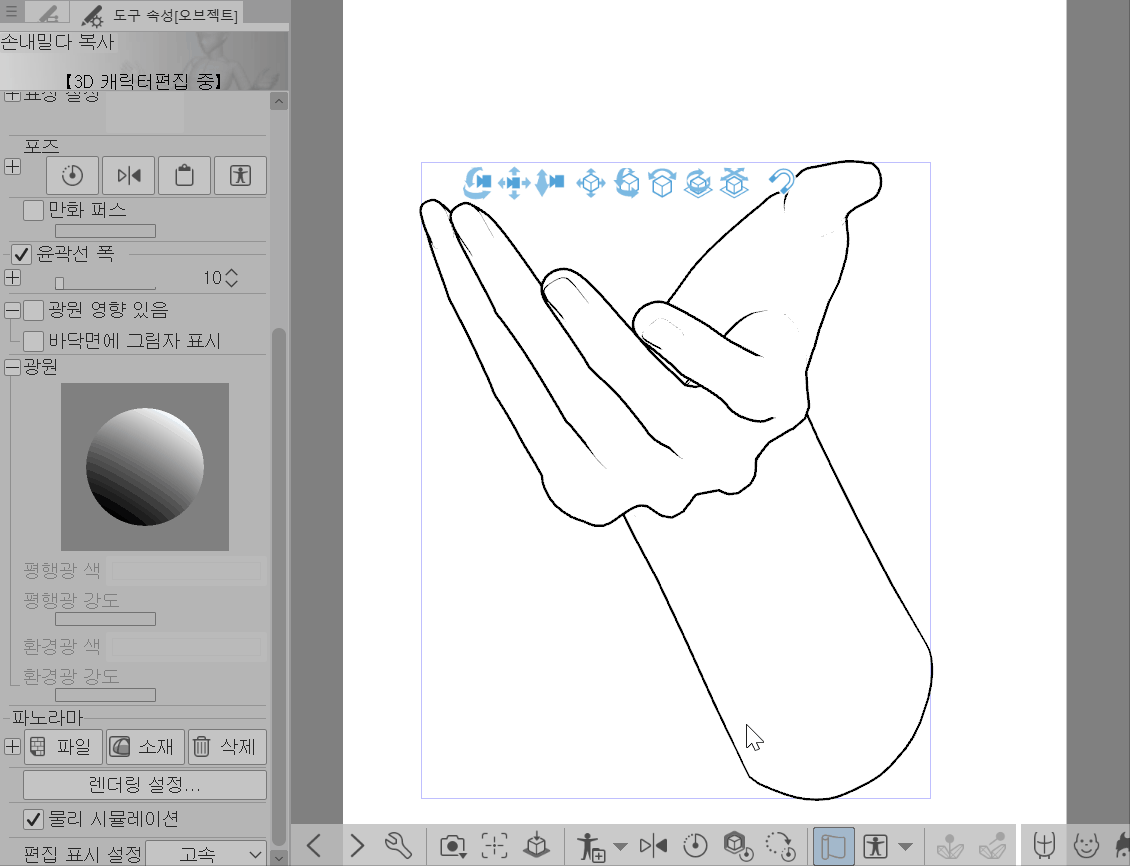
Task: Select the 도구 속성[오브젝트] tab
Action: (157, 13)
